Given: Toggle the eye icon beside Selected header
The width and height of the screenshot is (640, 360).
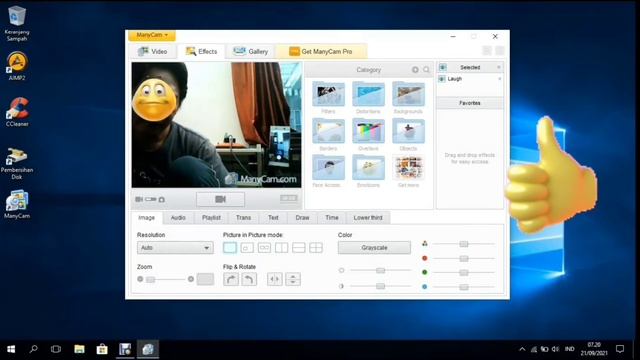Looking at the screenshot, I should tap(443, 67).
